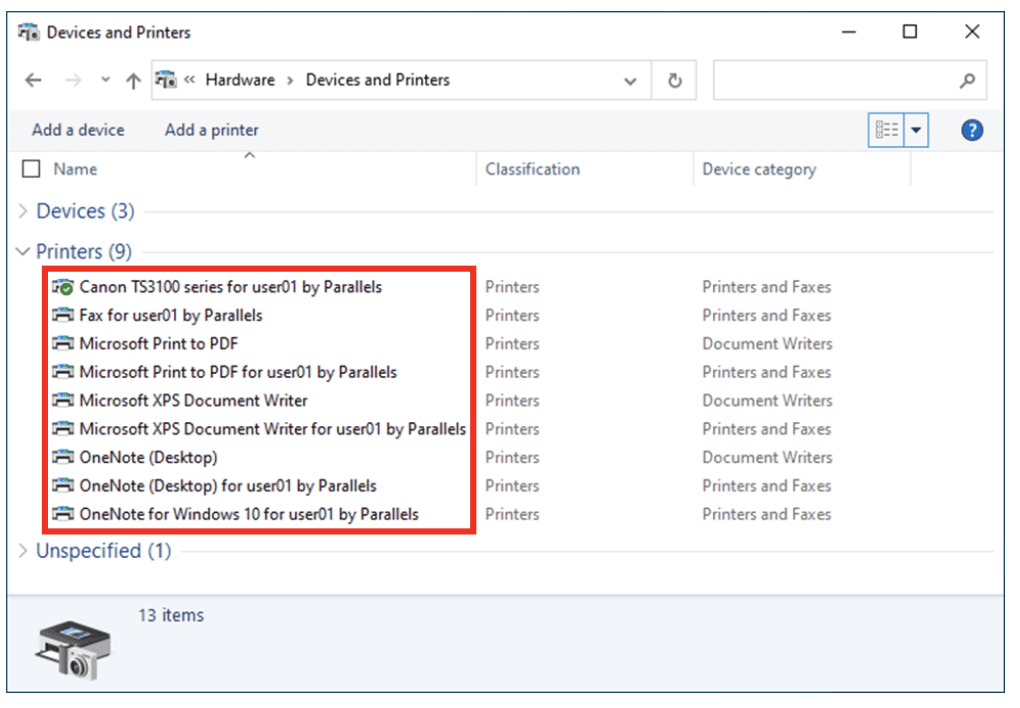Navigate back with the back arrow
The image size is (1020, 708).
pos(33,81)
